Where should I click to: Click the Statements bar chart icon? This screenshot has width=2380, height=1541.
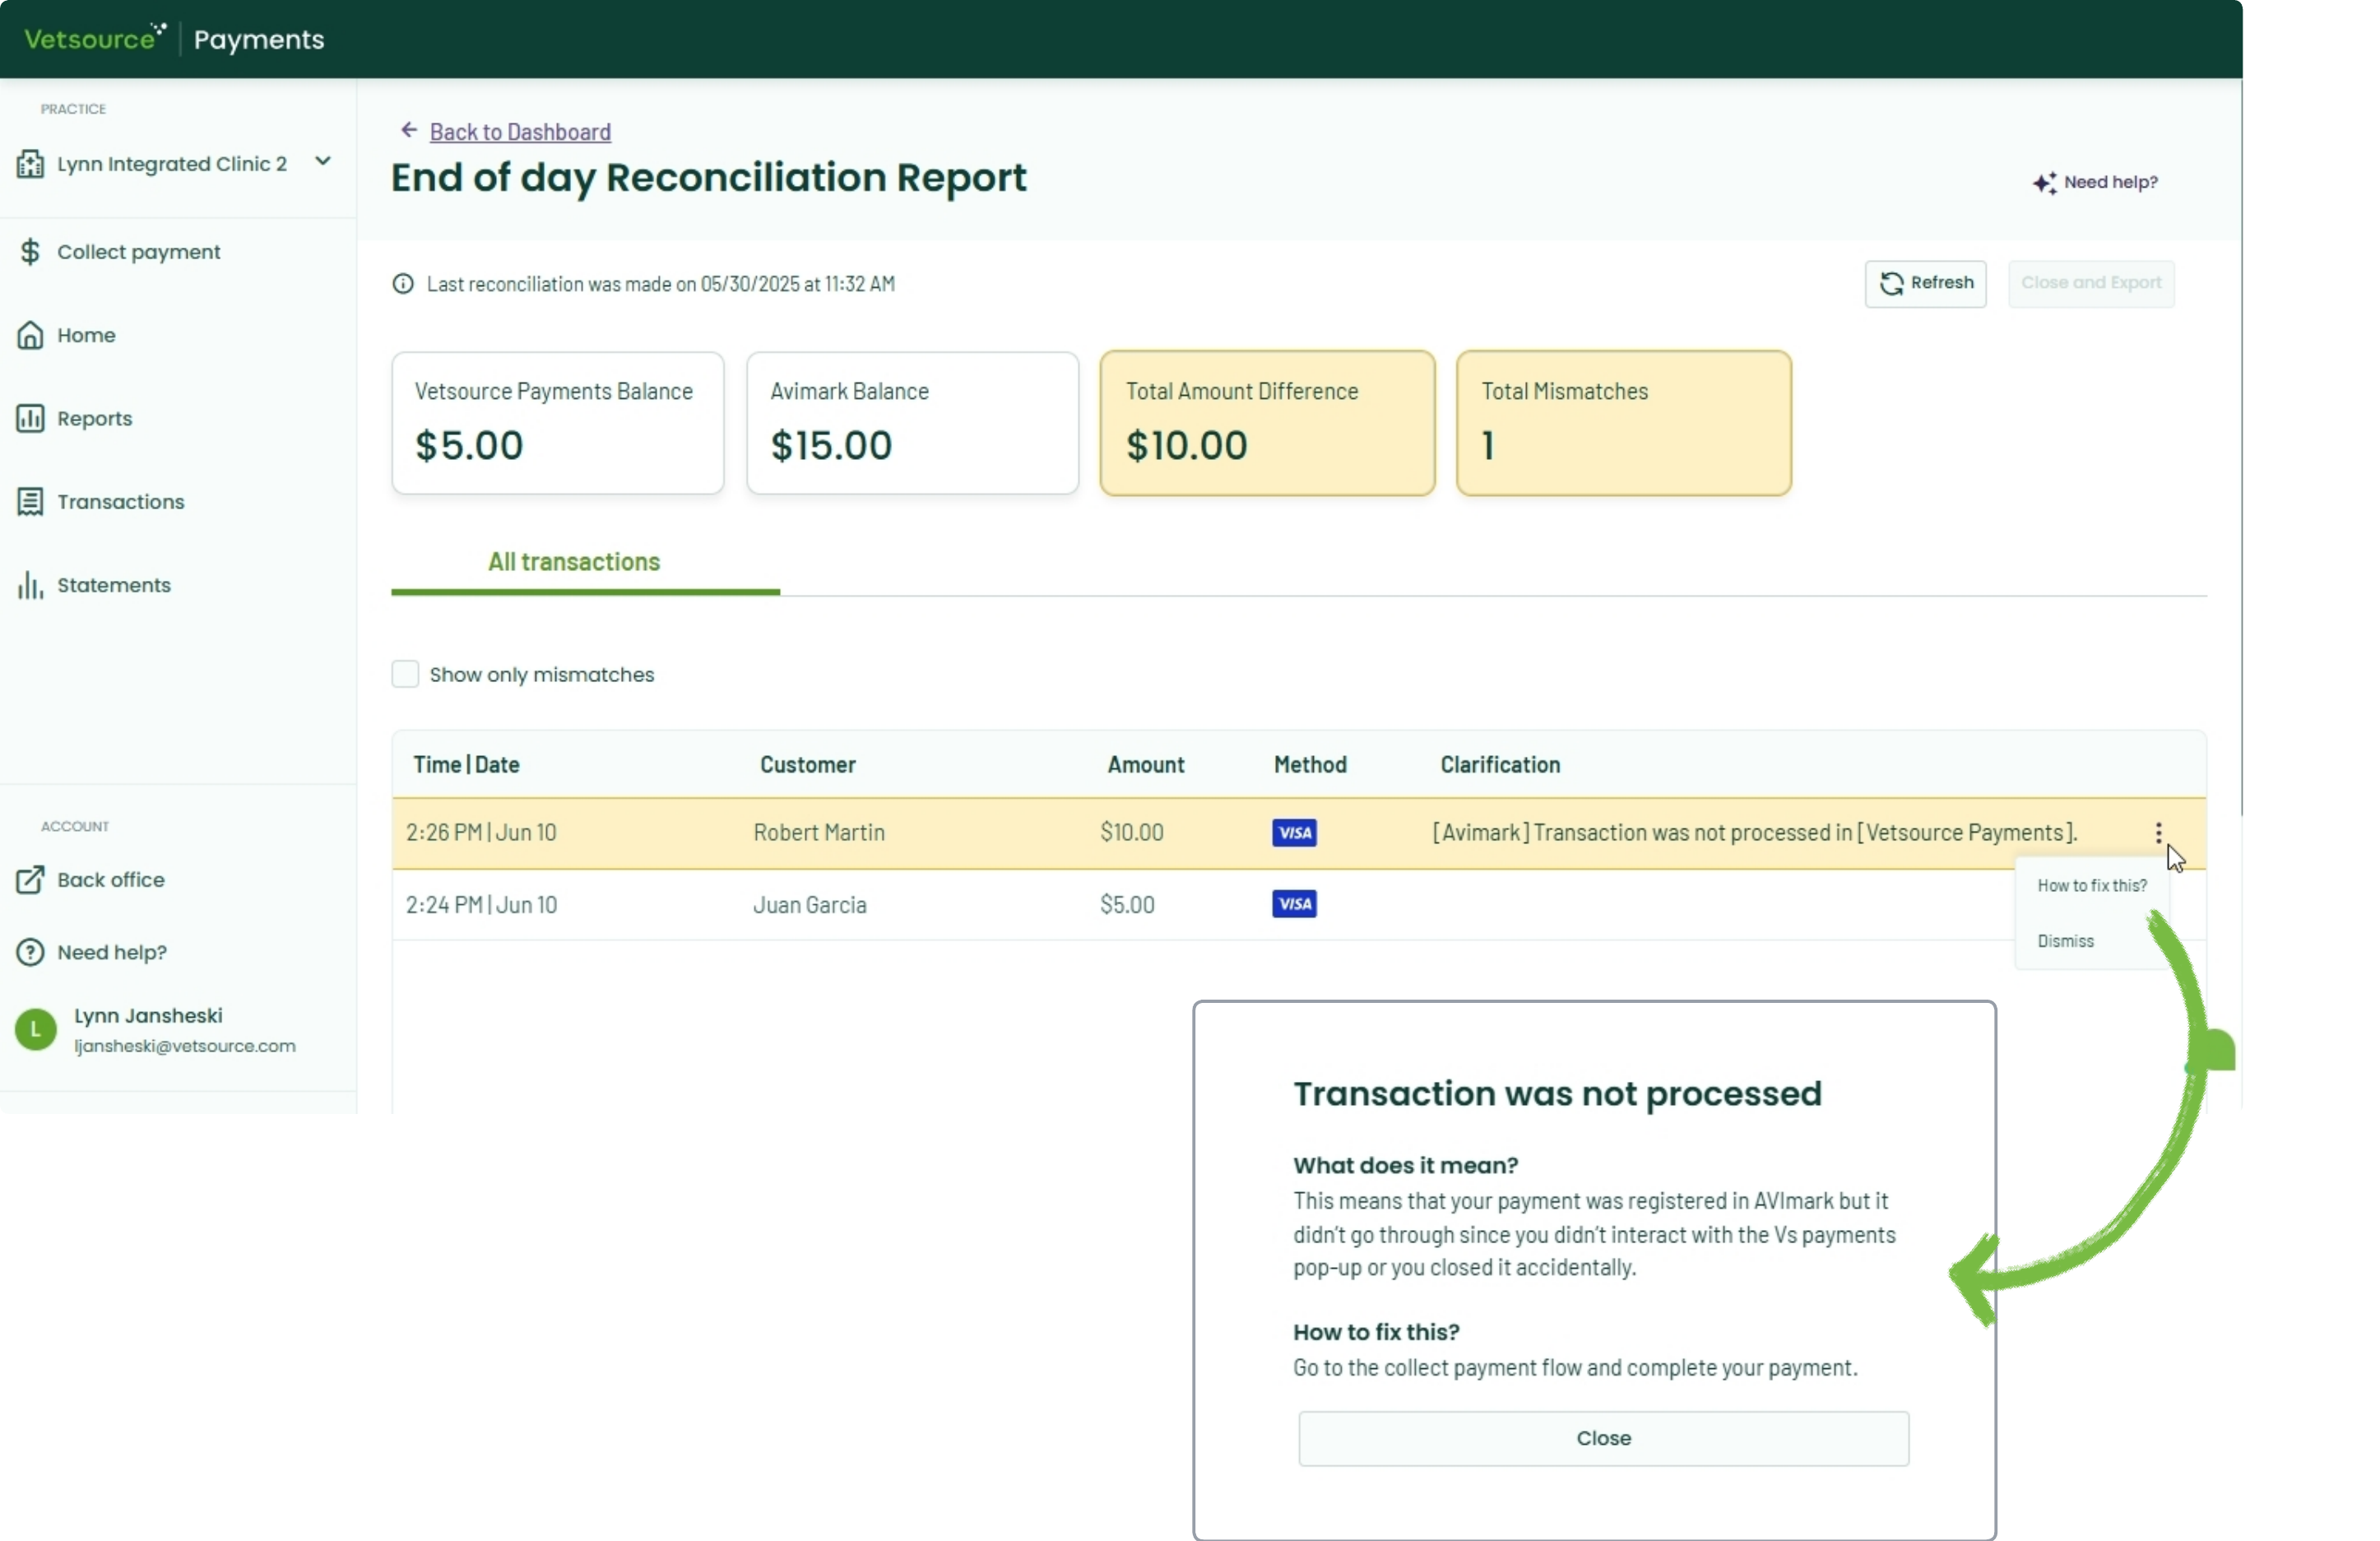(30, 585)
